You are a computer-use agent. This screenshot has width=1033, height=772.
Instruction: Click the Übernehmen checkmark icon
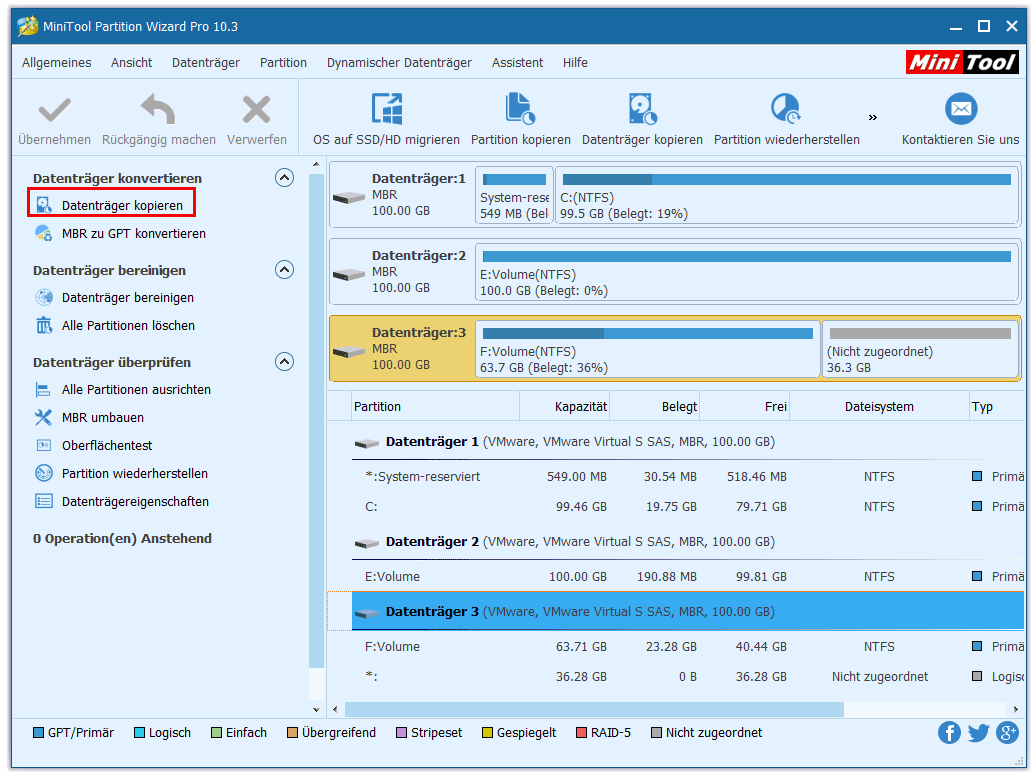(x=54, y=109)
